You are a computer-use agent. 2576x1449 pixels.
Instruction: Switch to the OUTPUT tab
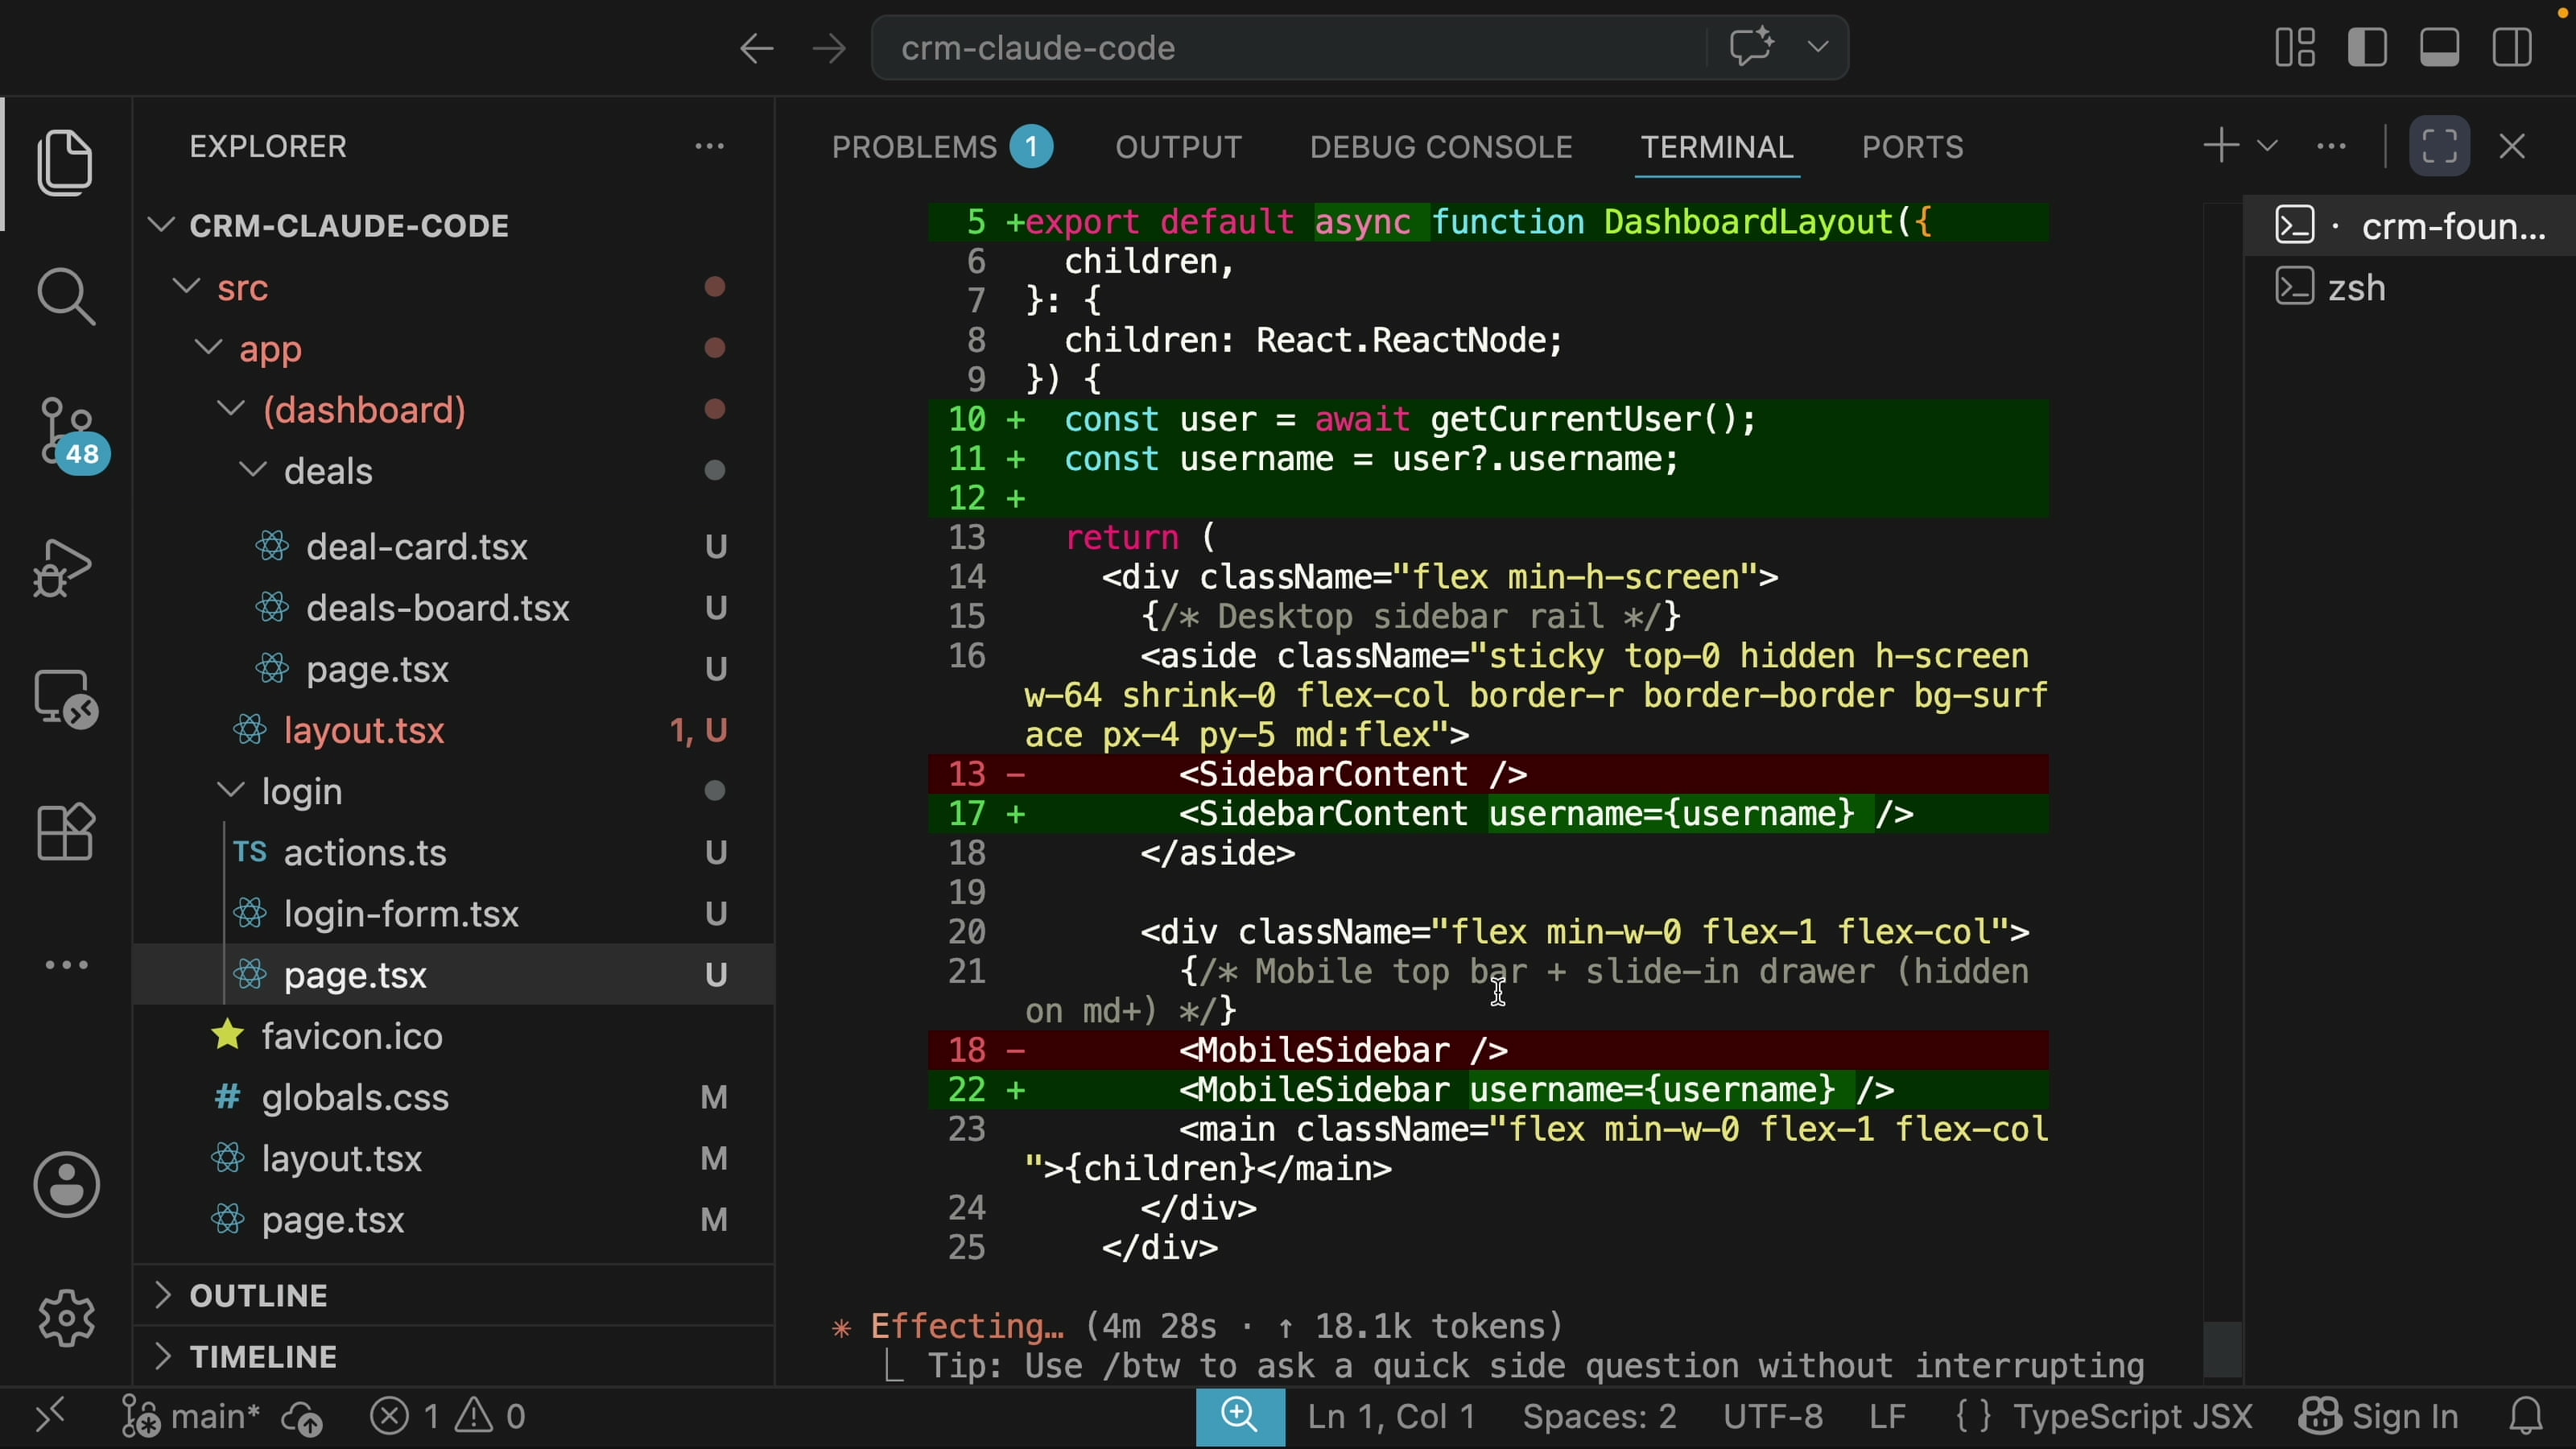click(1179, 148)
